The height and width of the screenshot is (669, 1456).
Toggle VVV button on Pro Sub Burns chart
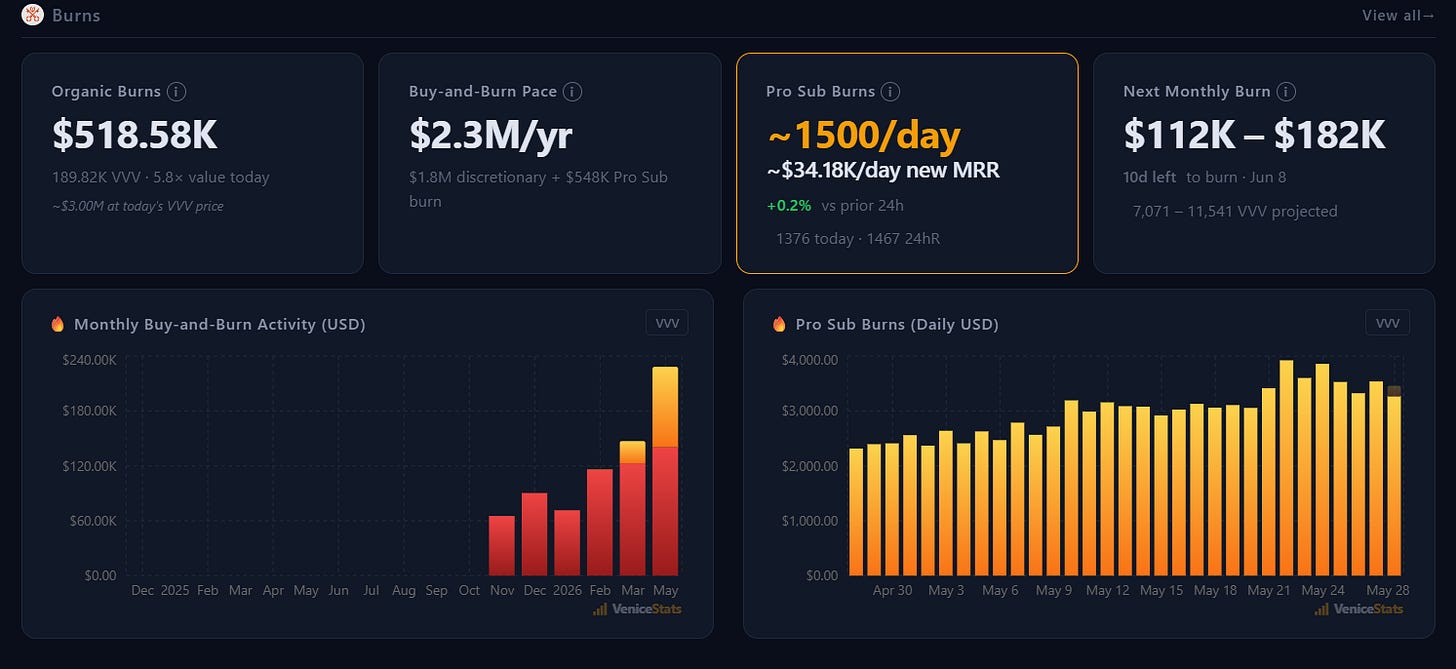pos(1388,323)
